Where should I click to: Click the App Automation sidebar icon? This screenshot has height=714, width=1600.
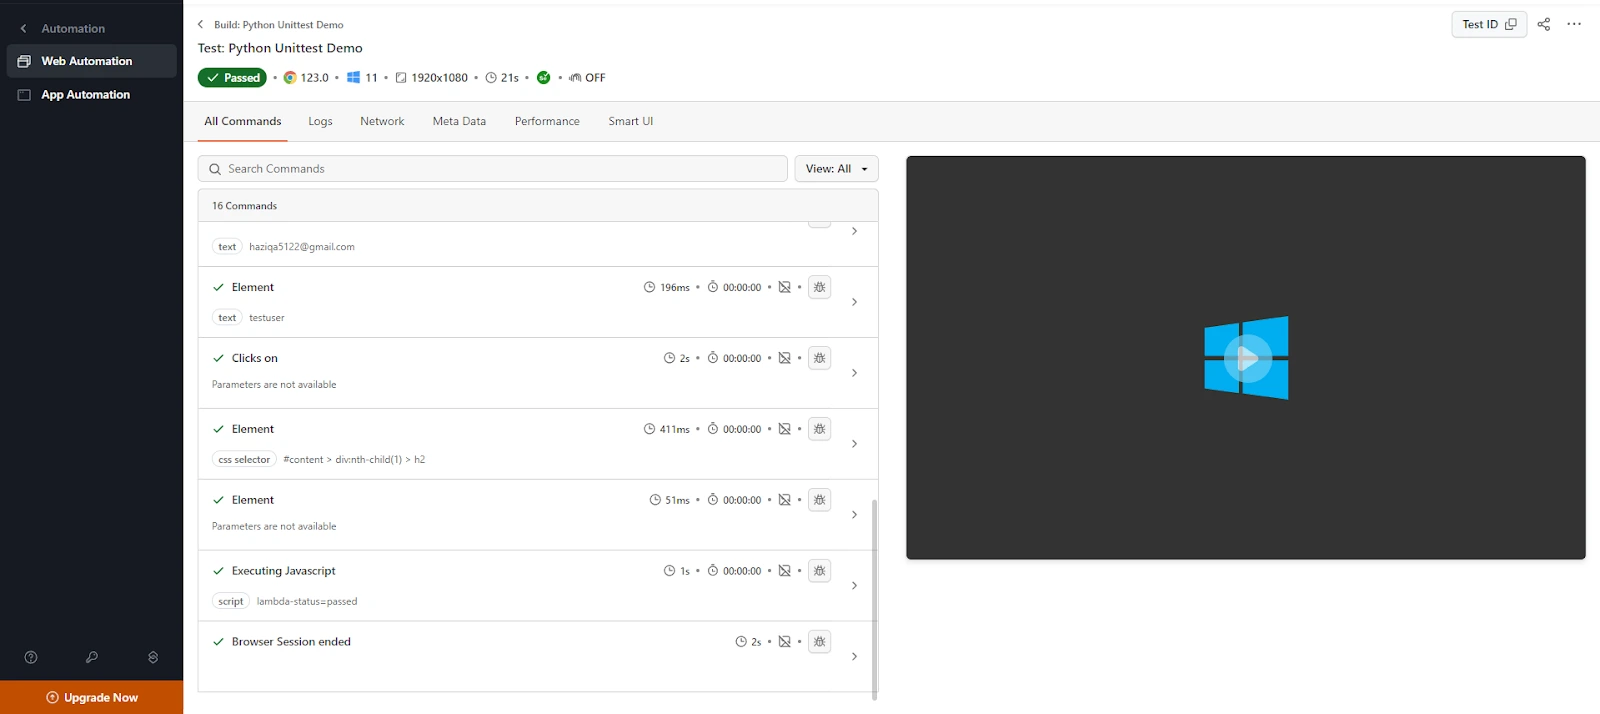click(x=24, y=95)
